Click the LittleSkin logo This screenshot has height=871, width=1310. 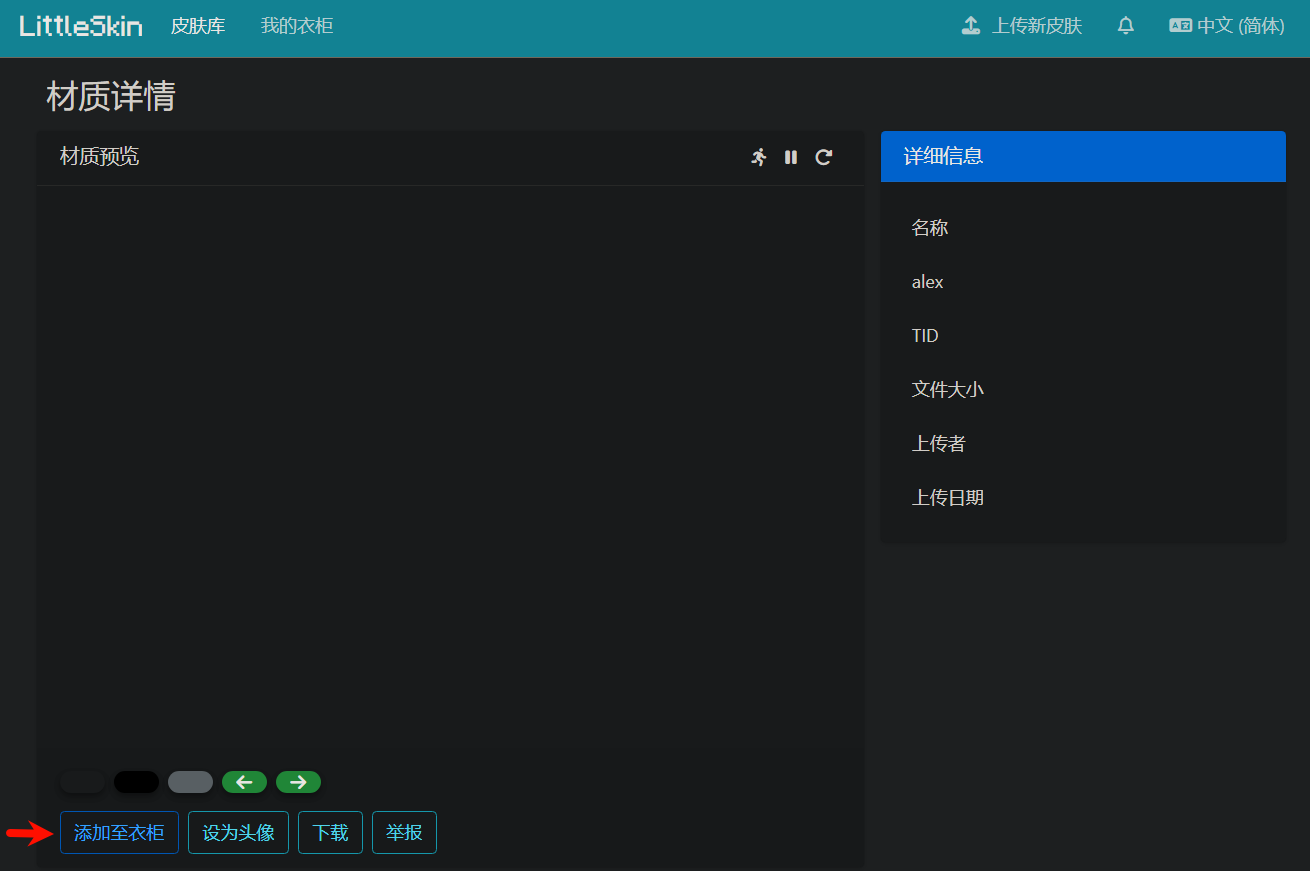click(x=81, y=26)
